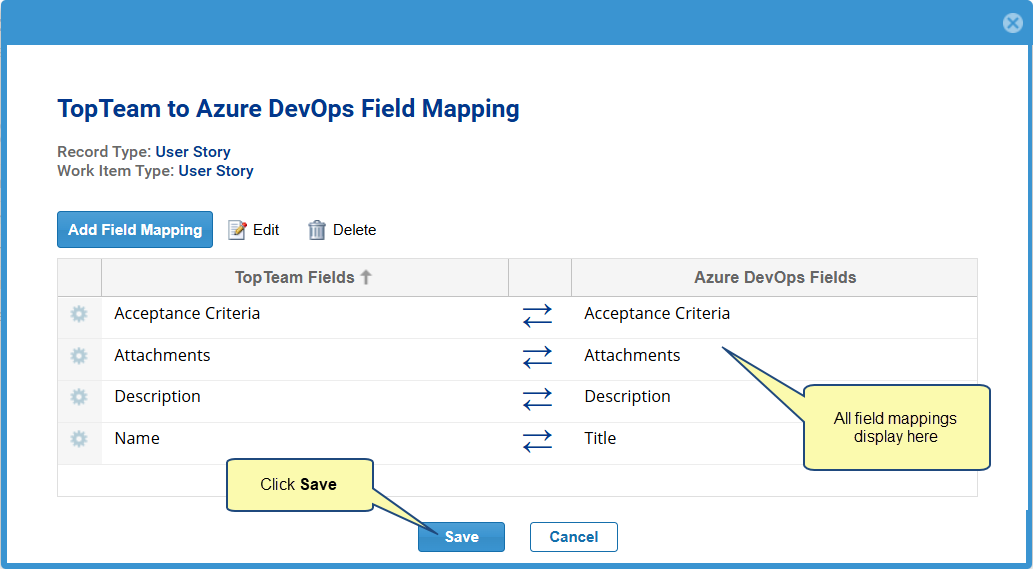Click sync arrows for Acceptance Criteria mapping
The image size is (1033, 569).
[537, 316]
